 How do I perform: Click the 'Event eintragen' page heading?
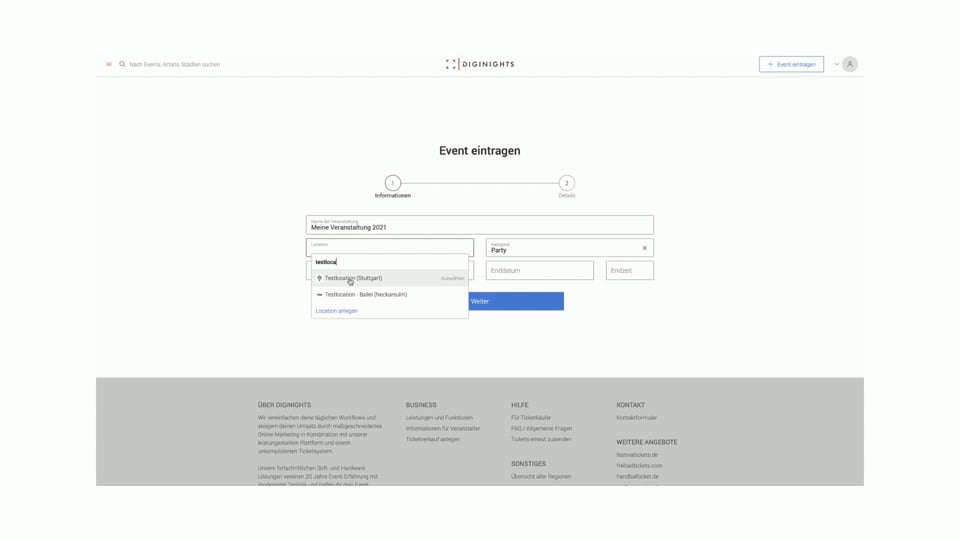[x=479, y=151]
